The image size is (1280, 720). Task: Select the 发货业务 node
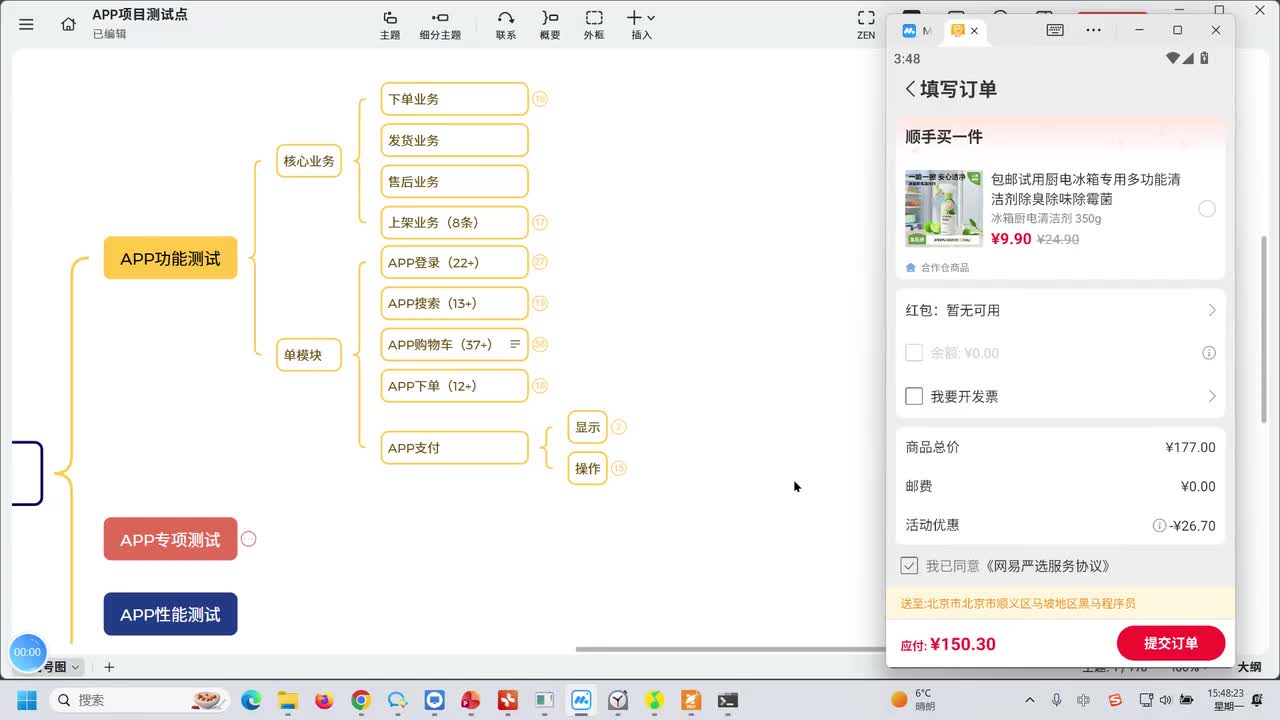[454, 140]
